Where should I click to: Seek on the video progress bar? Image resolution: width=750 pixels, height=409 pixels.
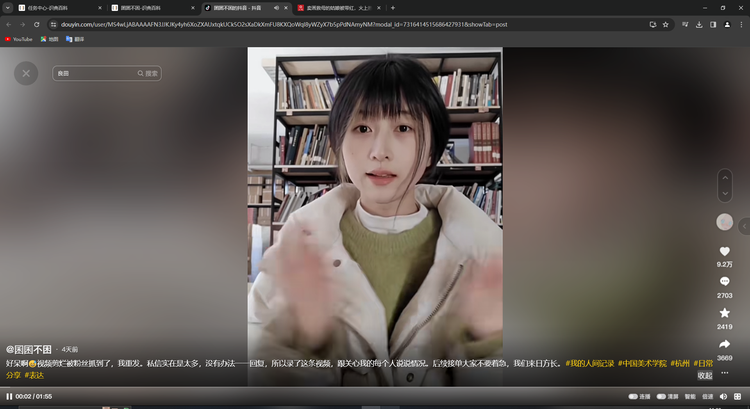375,387
